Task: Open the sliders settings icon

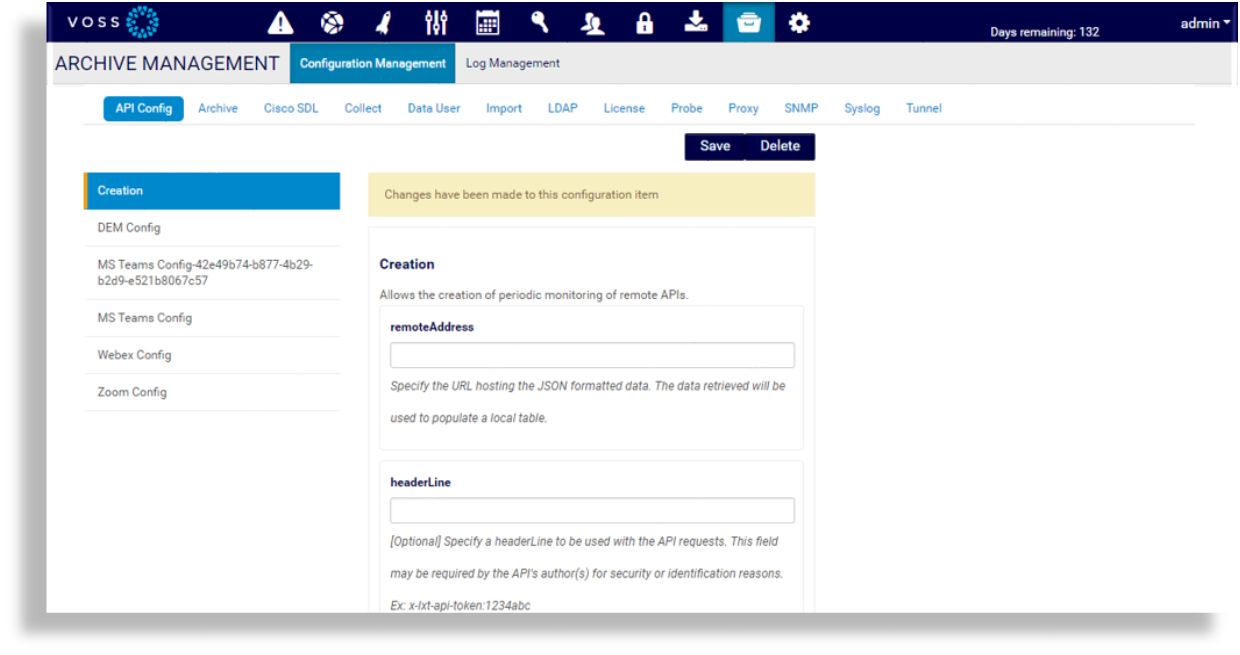Action: pyautogui.click(x=436, y=23)
